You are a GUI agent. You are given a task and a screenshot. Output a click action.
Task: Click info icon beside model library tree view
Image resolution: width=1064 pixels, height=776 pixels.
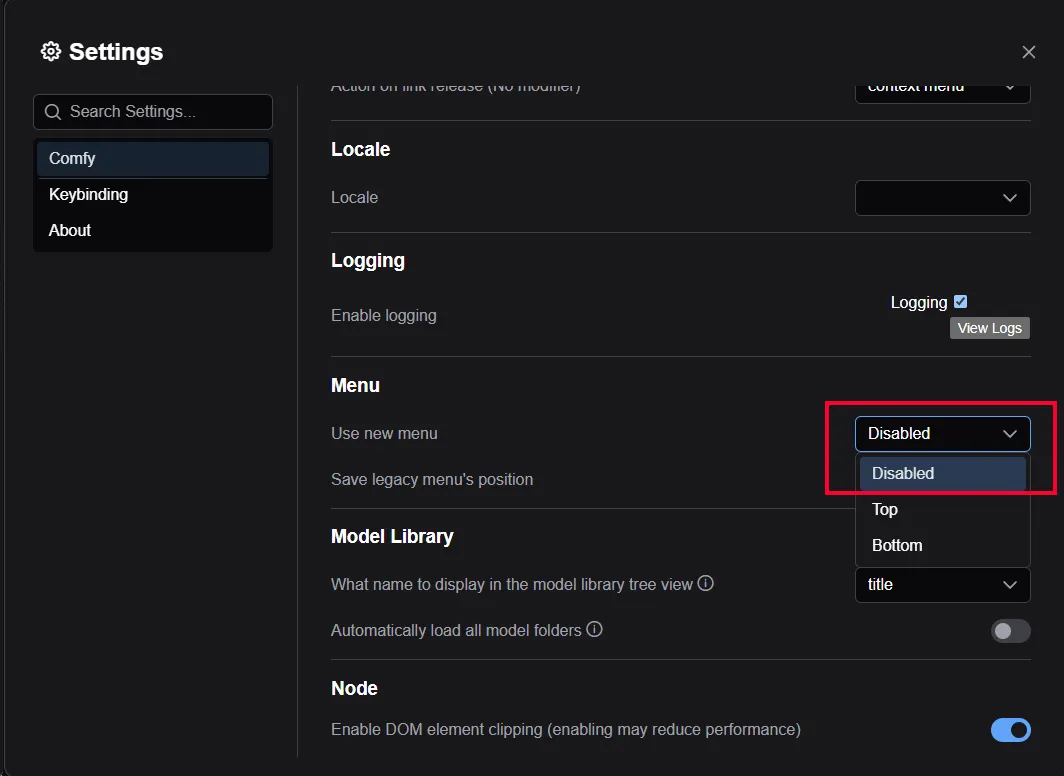[x=706, y=583]
